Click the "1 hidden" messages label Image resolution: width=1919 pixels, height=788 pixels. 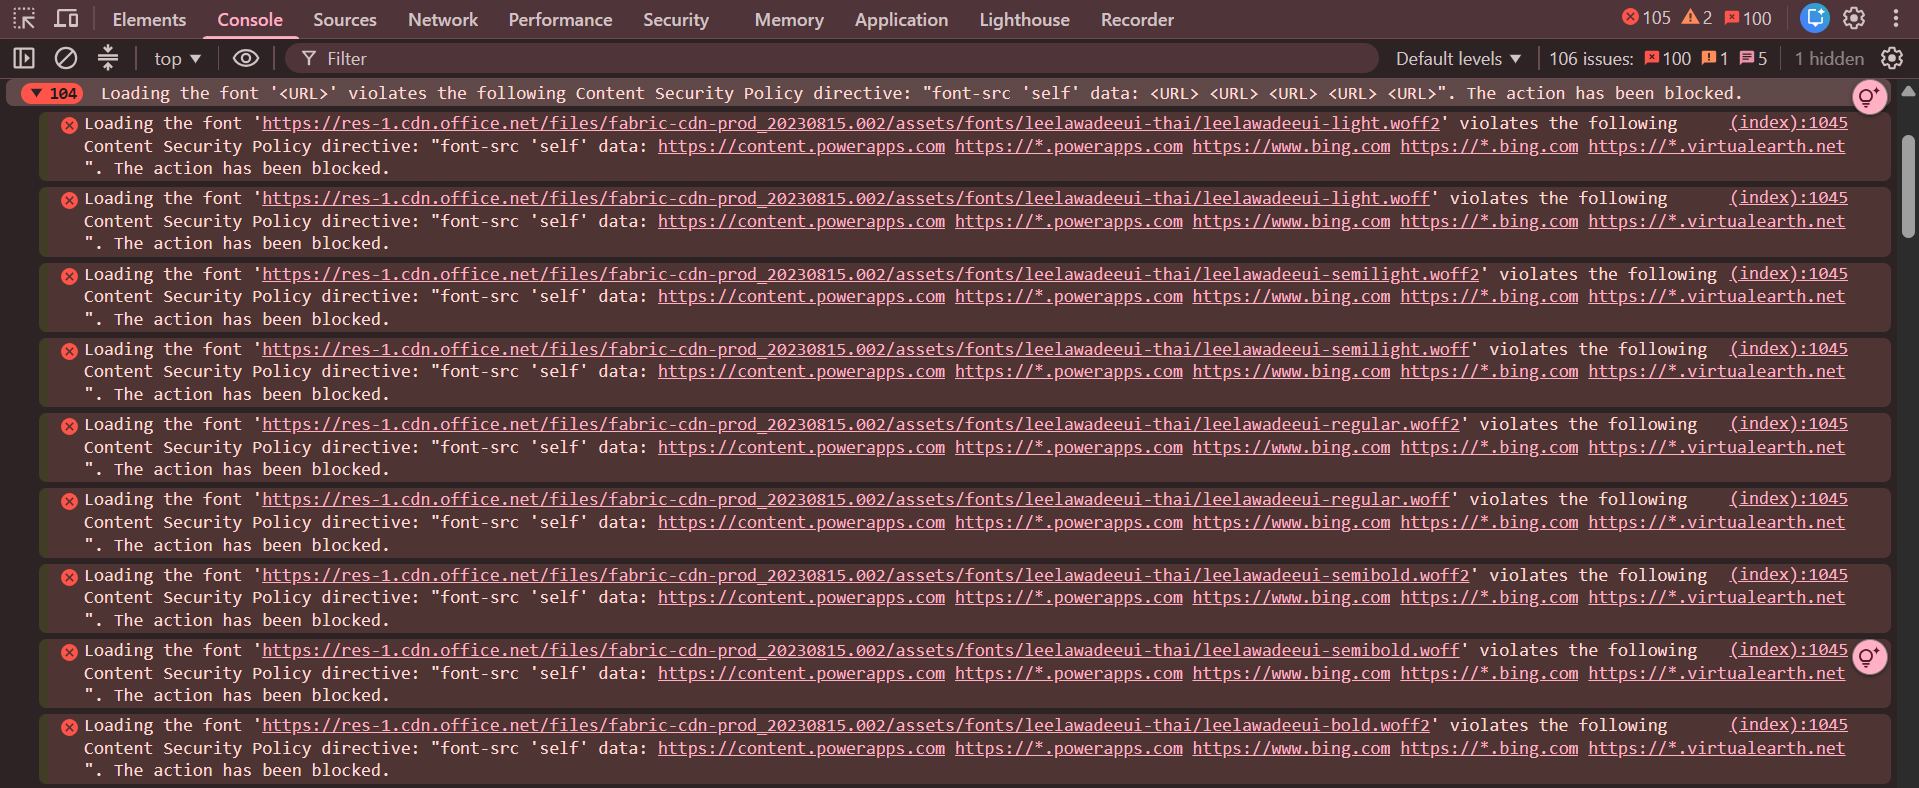[x=1829, y=59]
